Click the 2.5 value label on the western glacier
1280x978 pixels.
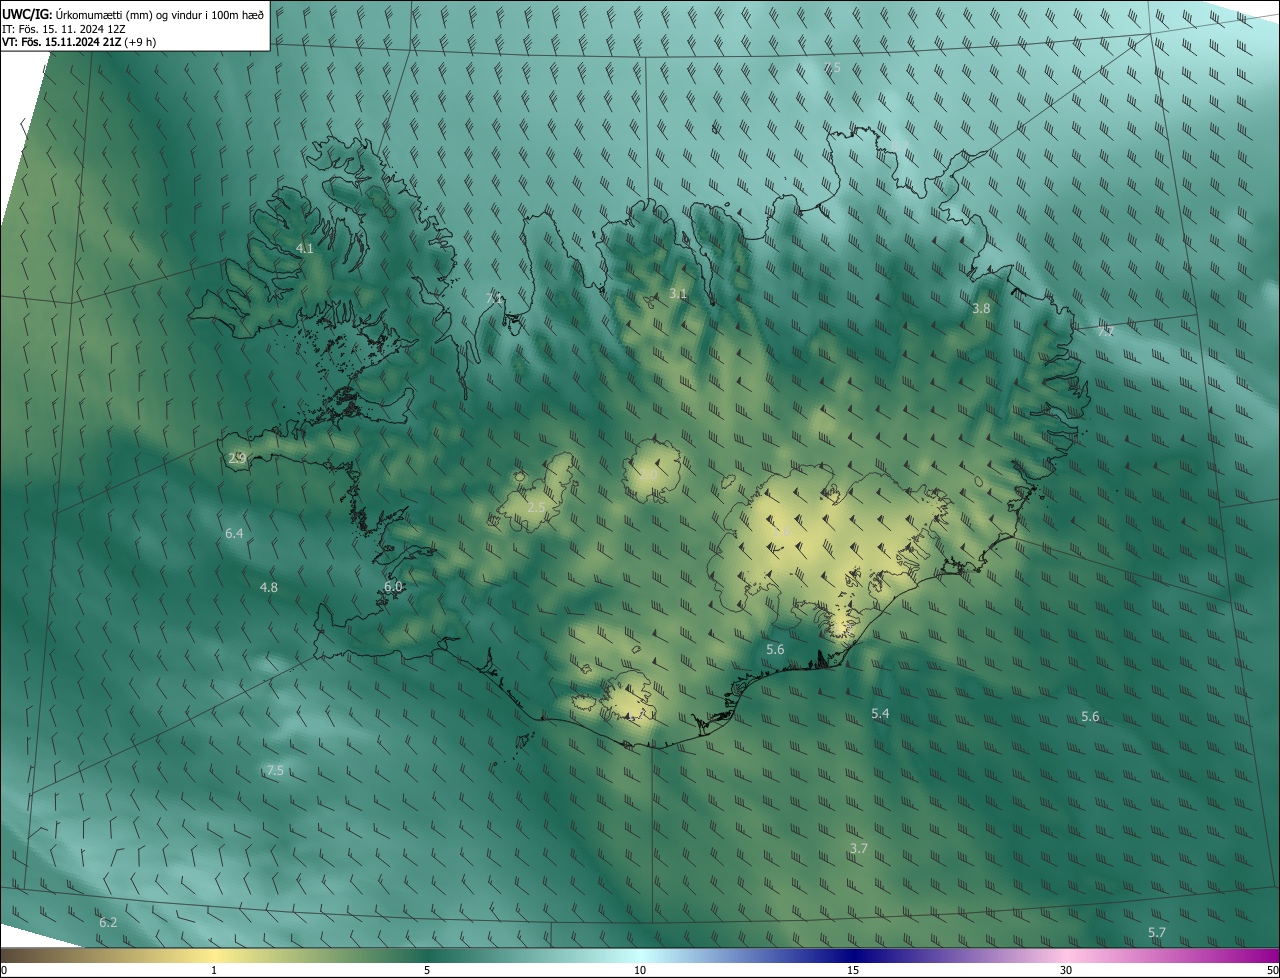pos(536,508)
